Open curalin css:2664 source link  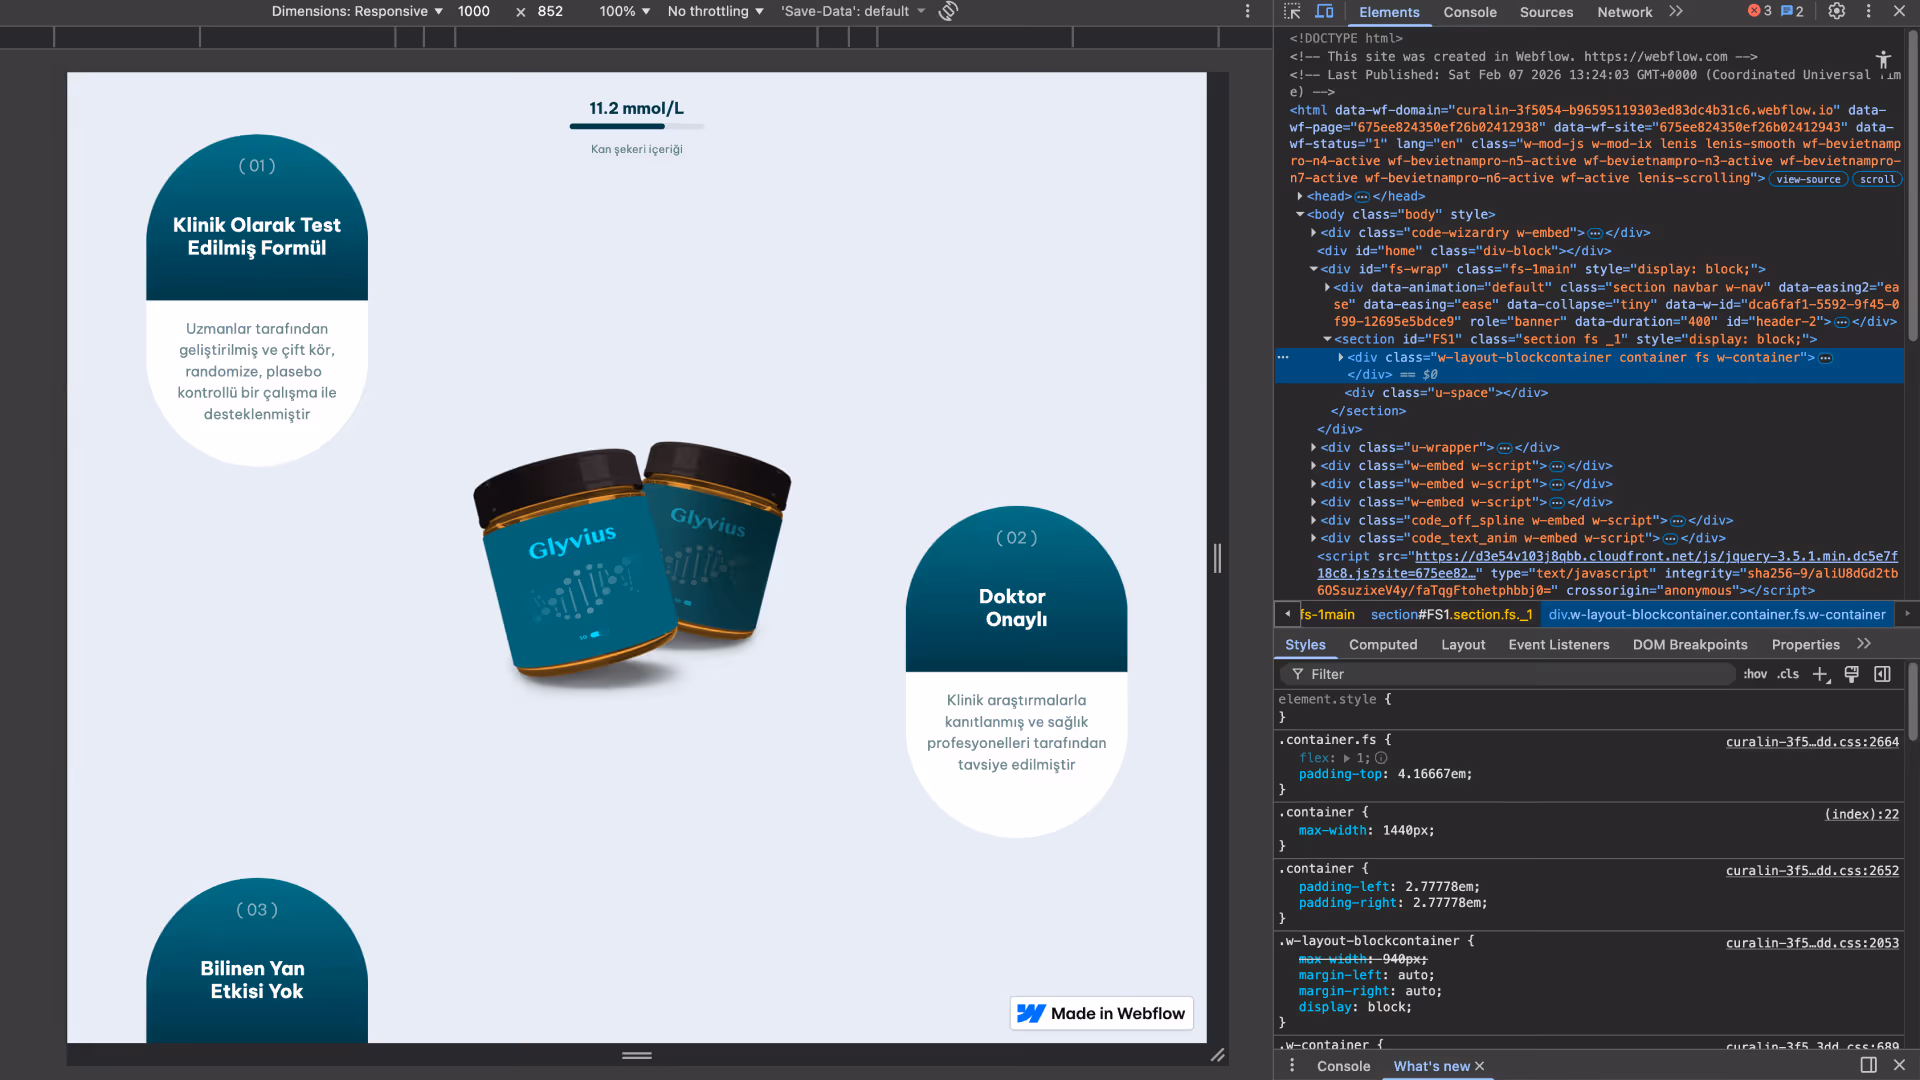(1812, 742)
